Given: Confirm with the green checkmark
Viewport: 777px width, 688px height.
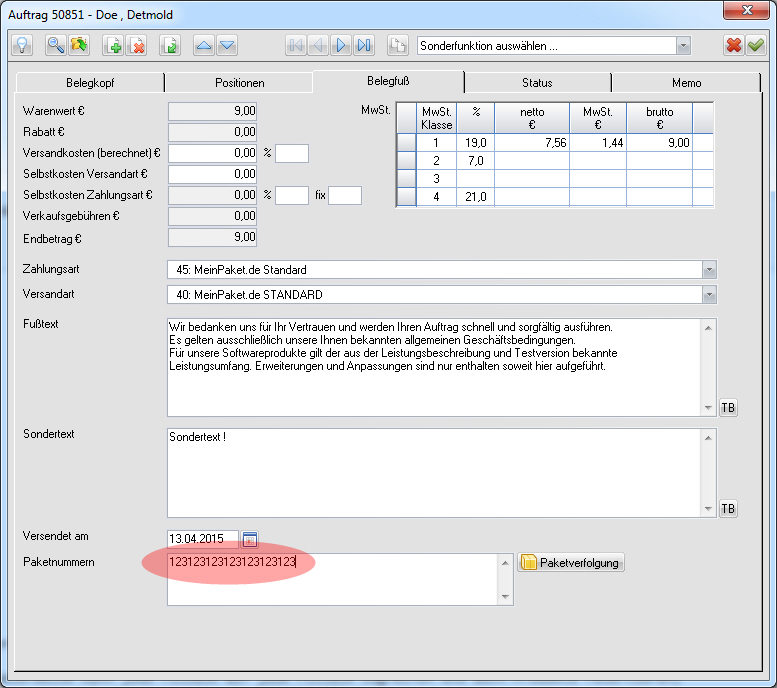Looking at the screenshot, I should [756, 46].
